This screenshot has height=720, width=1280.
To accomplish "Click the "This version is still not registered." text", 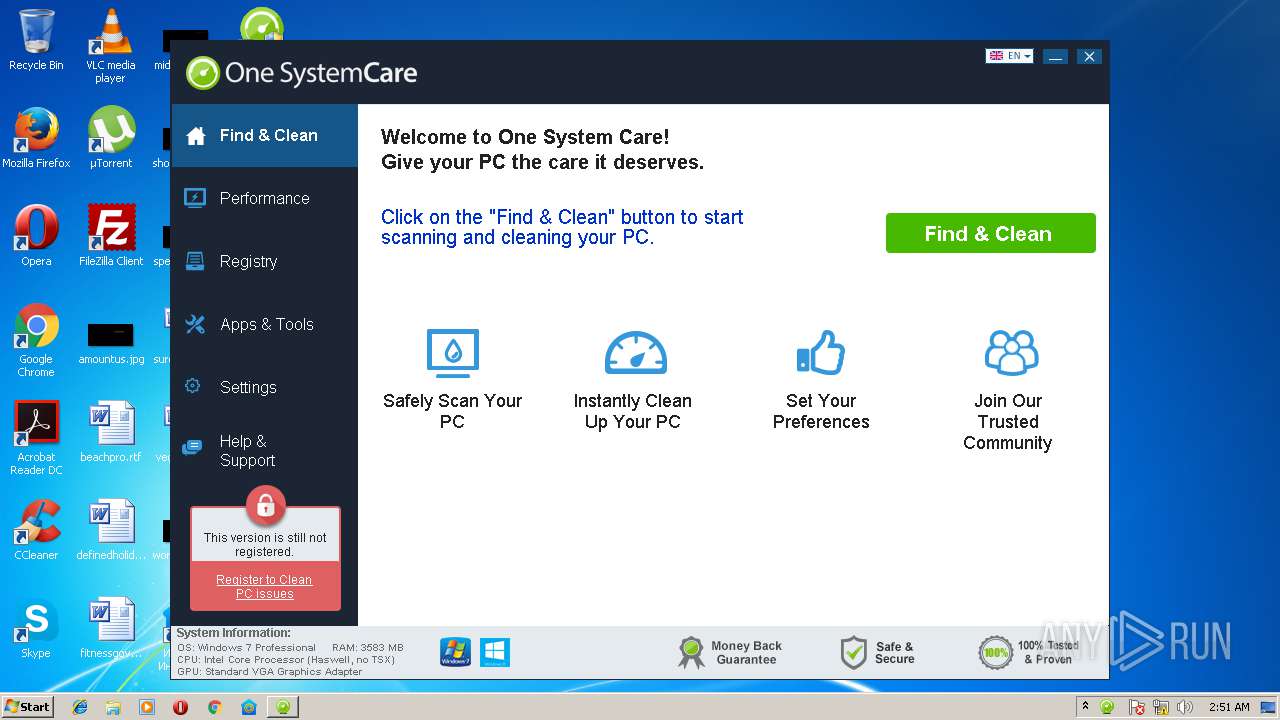I will (265, 544).
